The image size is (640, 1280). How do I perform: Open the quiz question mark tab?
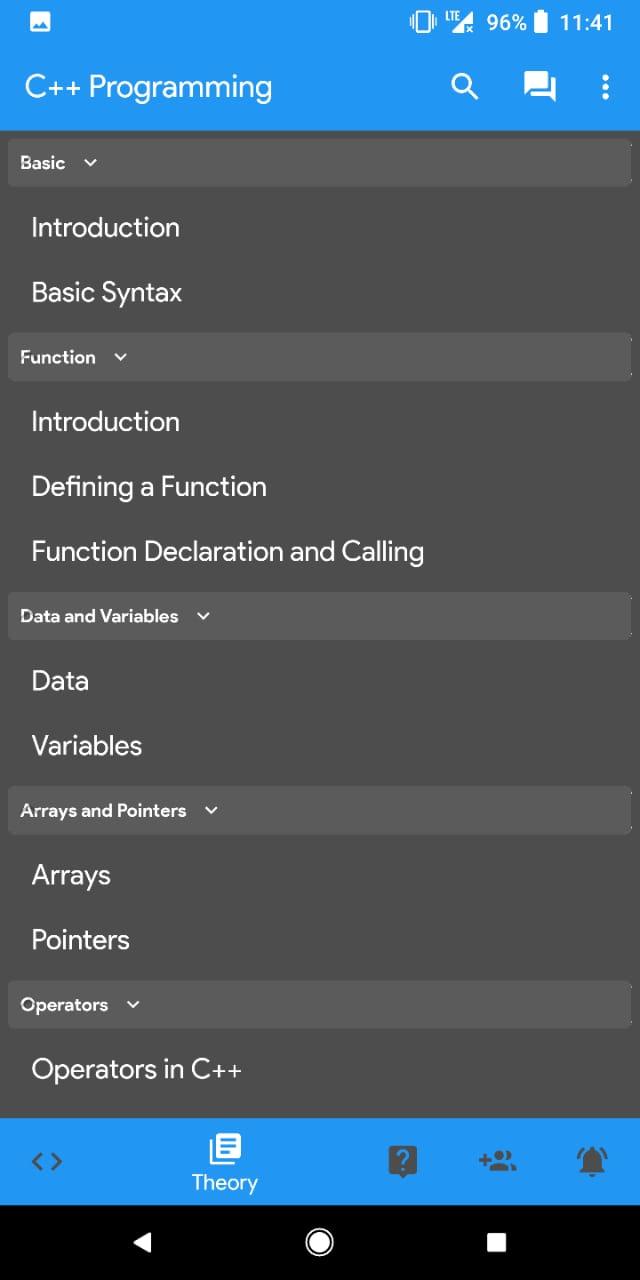(402, 1161)
